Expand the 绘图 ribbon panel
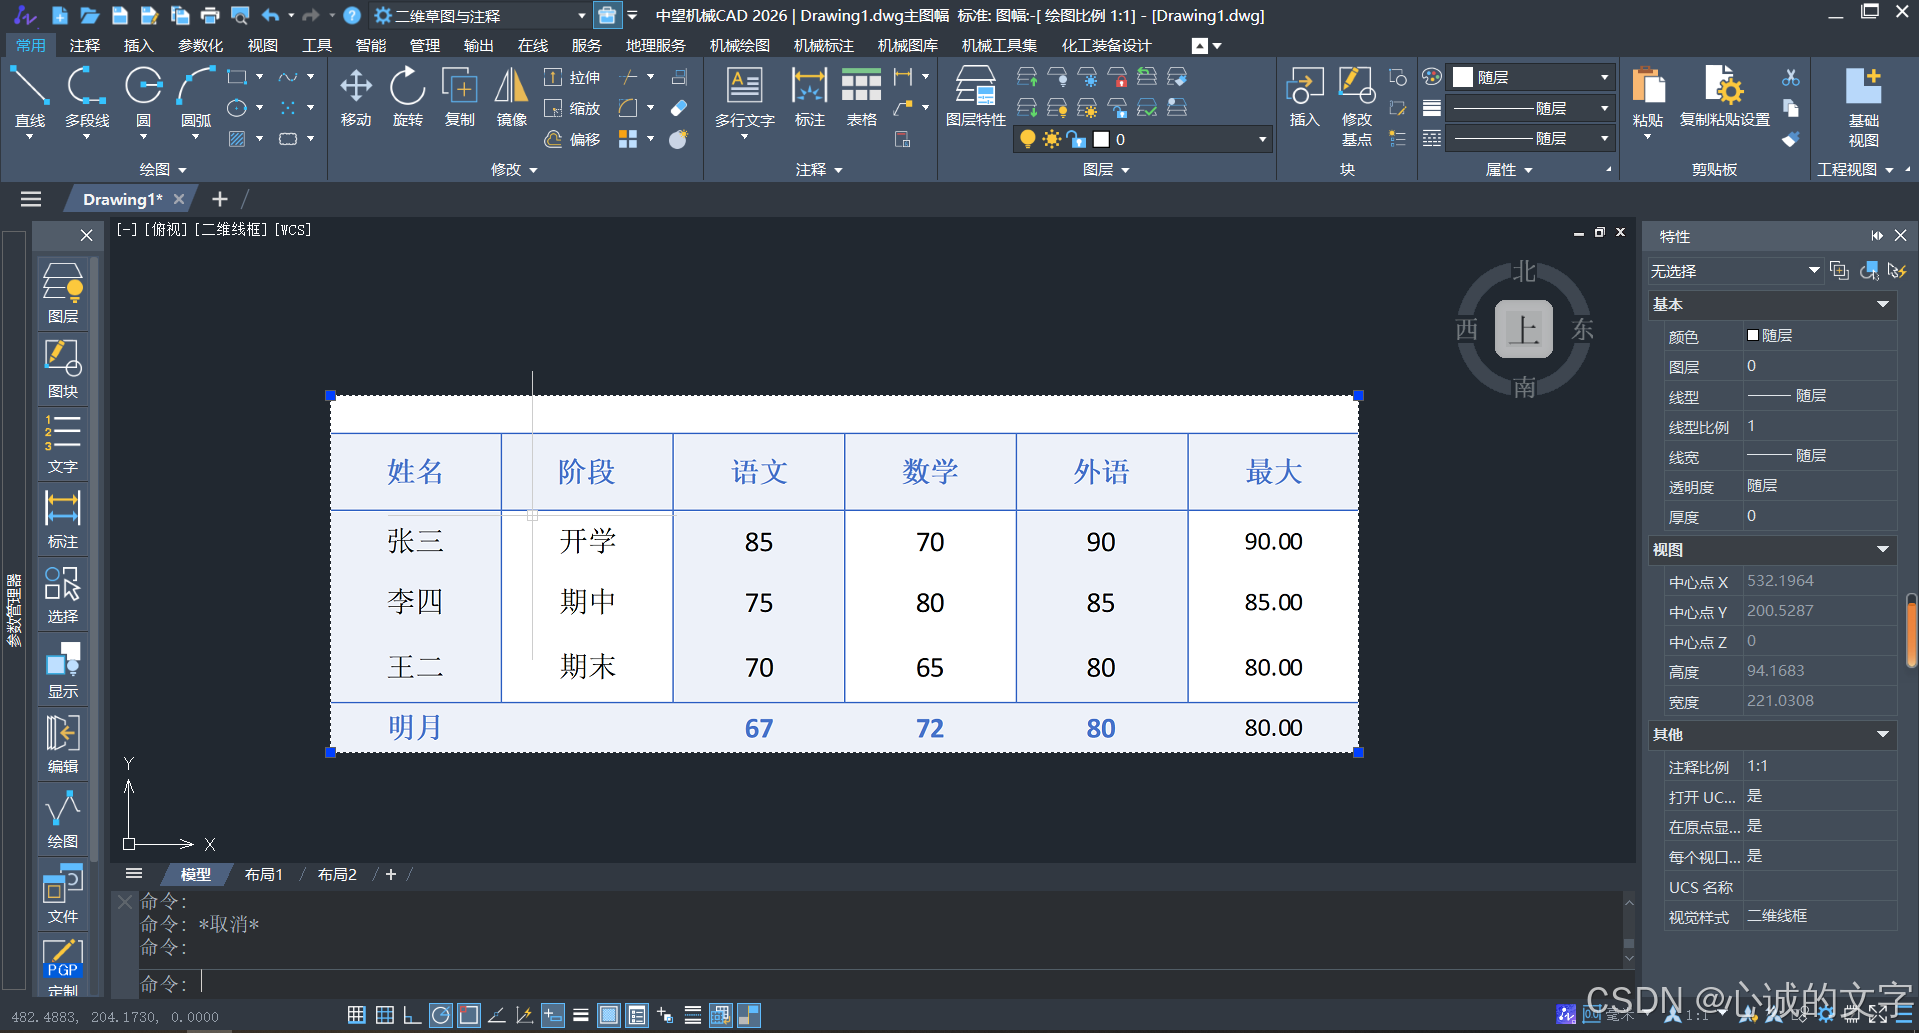Viewport: 1919px width, 1033px height. tap(162, 169)
